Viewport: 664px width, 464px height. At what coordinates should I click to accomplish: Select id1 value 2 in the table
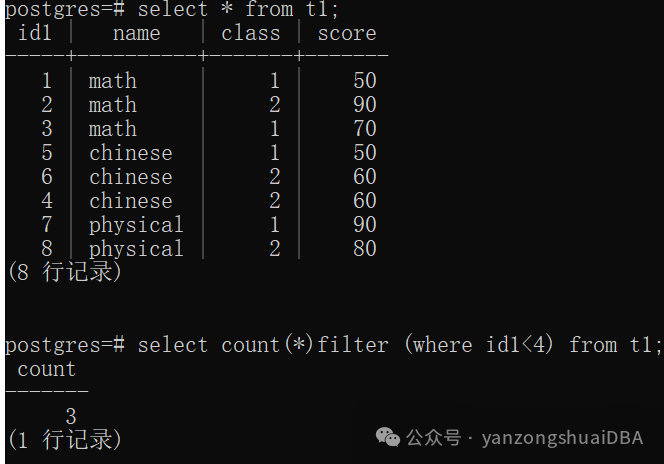coord(47,105)
